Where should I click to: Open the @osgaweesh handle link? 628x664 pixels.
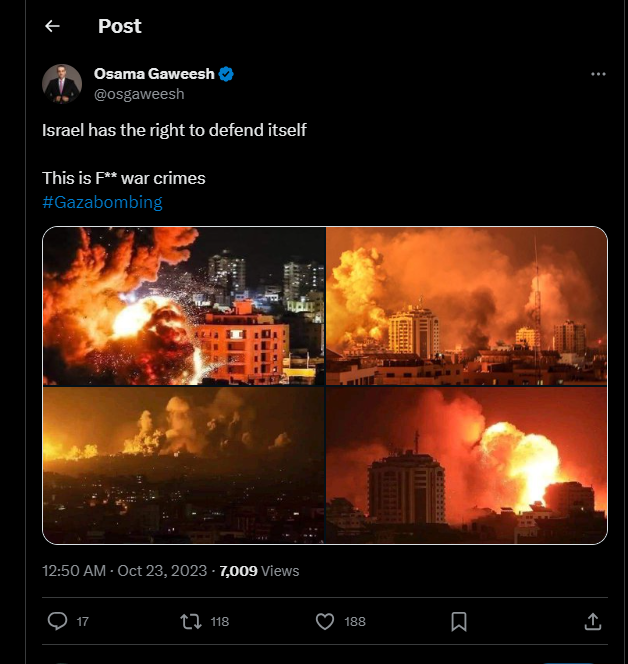pos(139,93)
